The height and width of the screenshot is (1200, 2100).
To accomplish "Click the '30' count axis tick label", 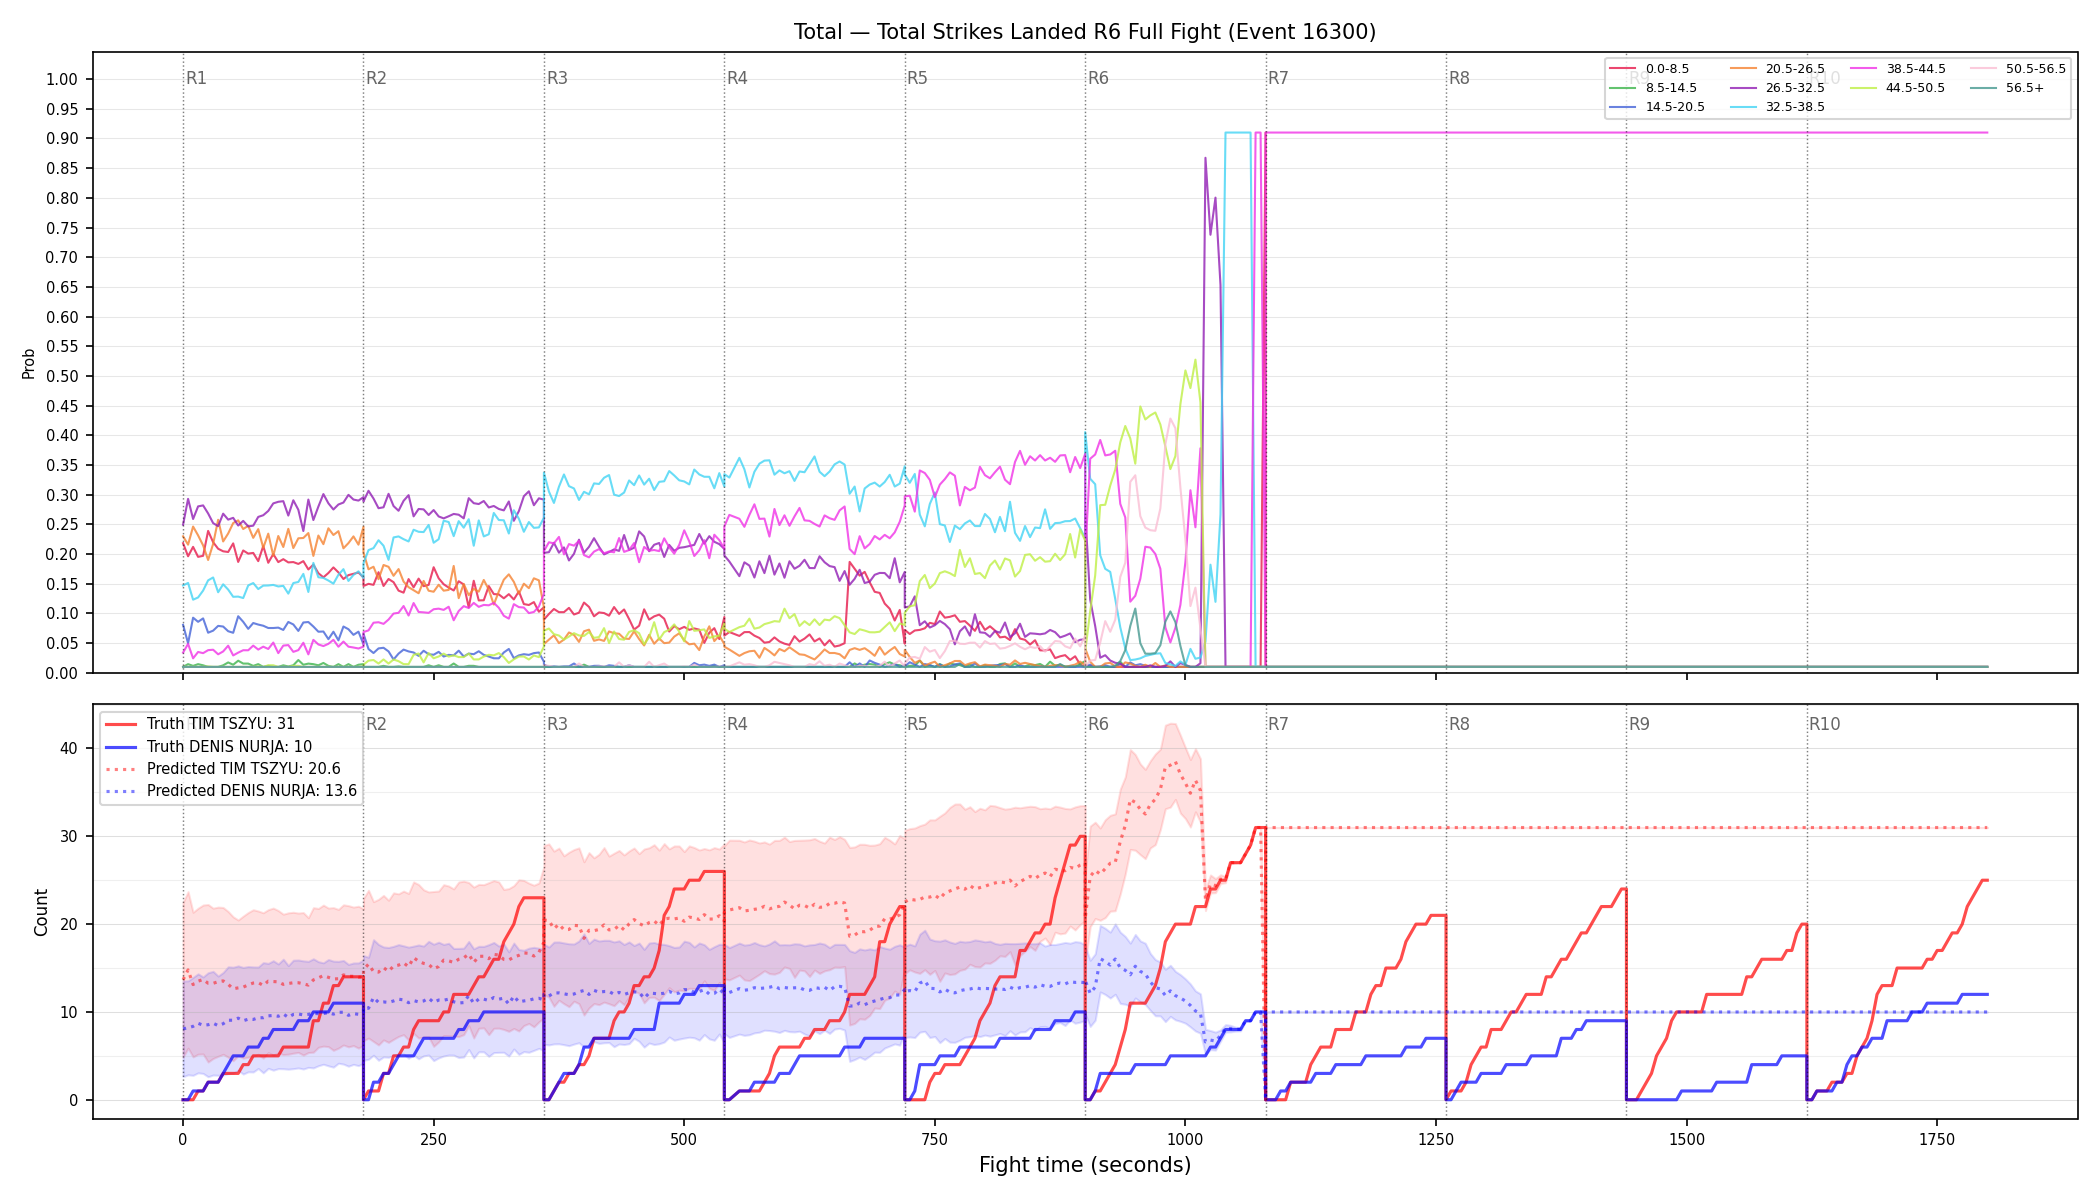I will [69, 836].
